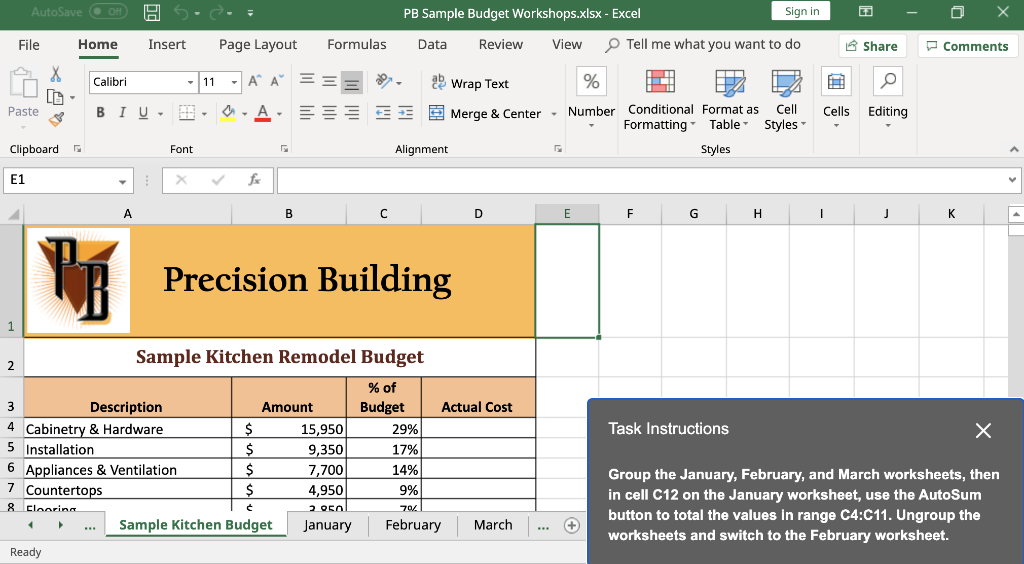
Task: Open Merge & Center dropdown arrow
Action: click(554, 114)
